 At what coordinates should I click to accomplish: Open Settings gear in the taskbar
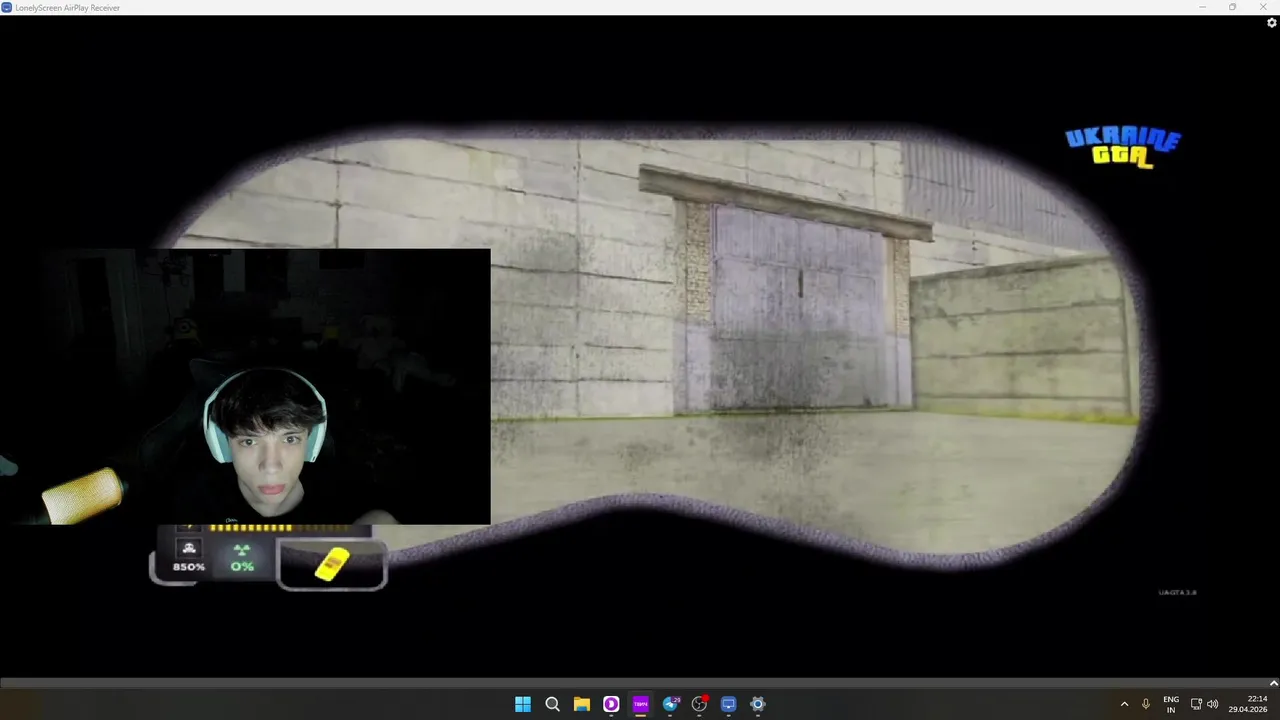coord(758,704)
